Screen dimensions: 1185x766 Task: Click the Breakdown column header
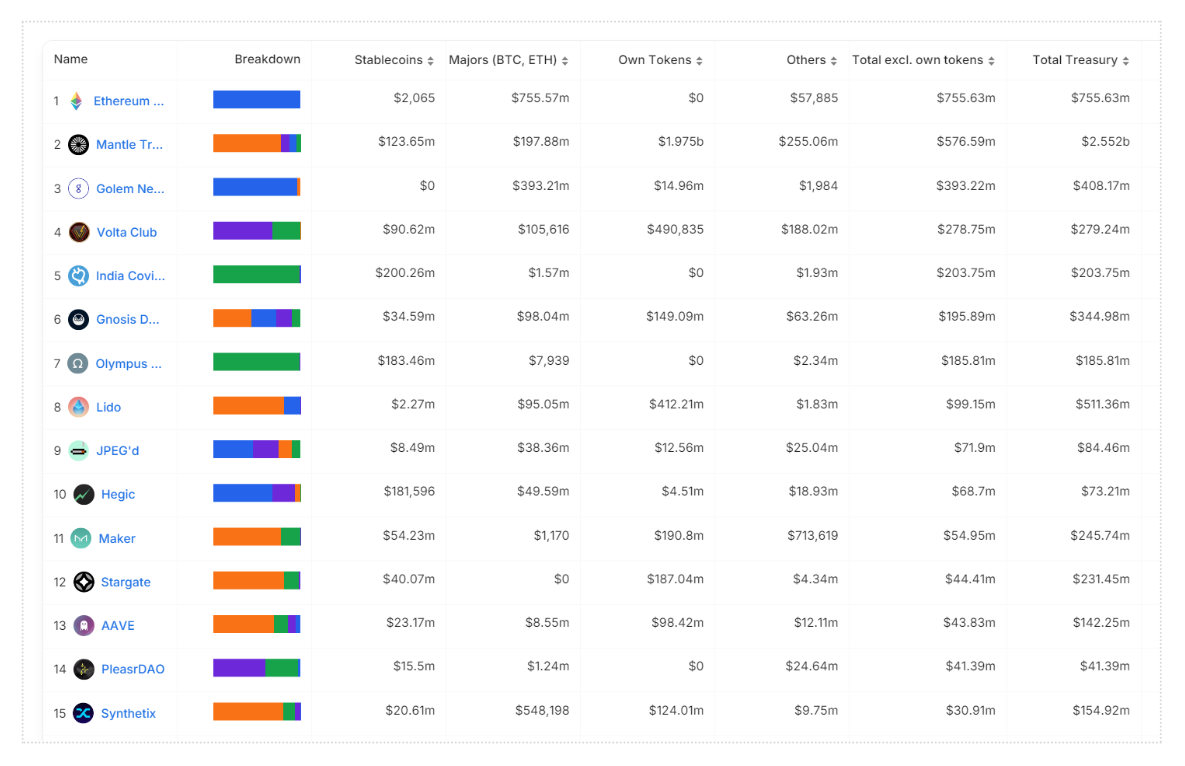pyautogui.click(x=268, y=59)
